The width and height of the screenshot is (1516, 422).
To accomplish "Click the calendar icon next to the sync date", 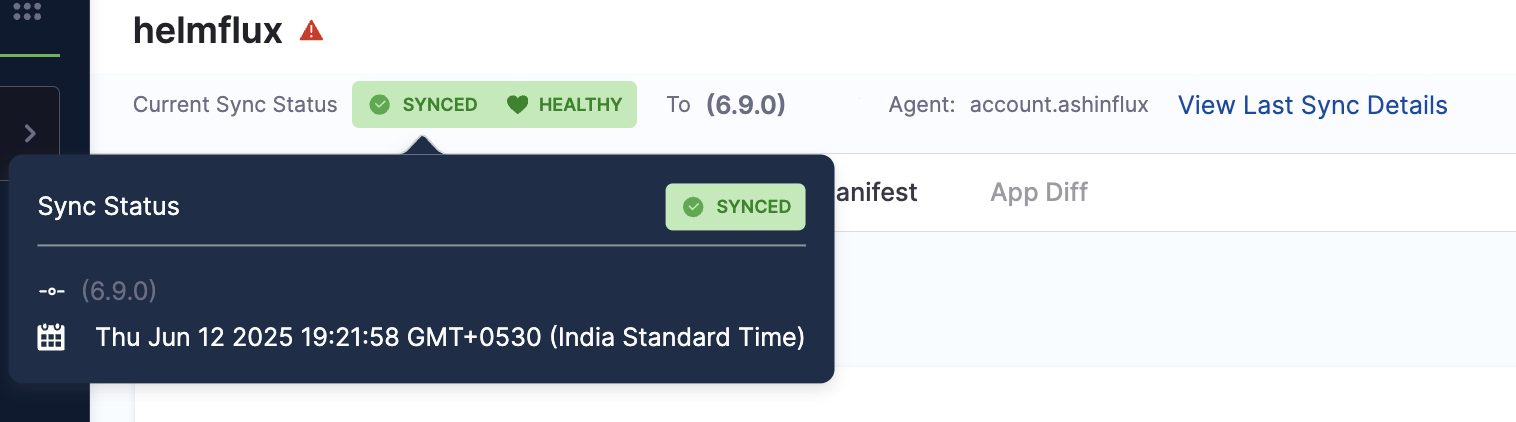I will pos(51,337).
